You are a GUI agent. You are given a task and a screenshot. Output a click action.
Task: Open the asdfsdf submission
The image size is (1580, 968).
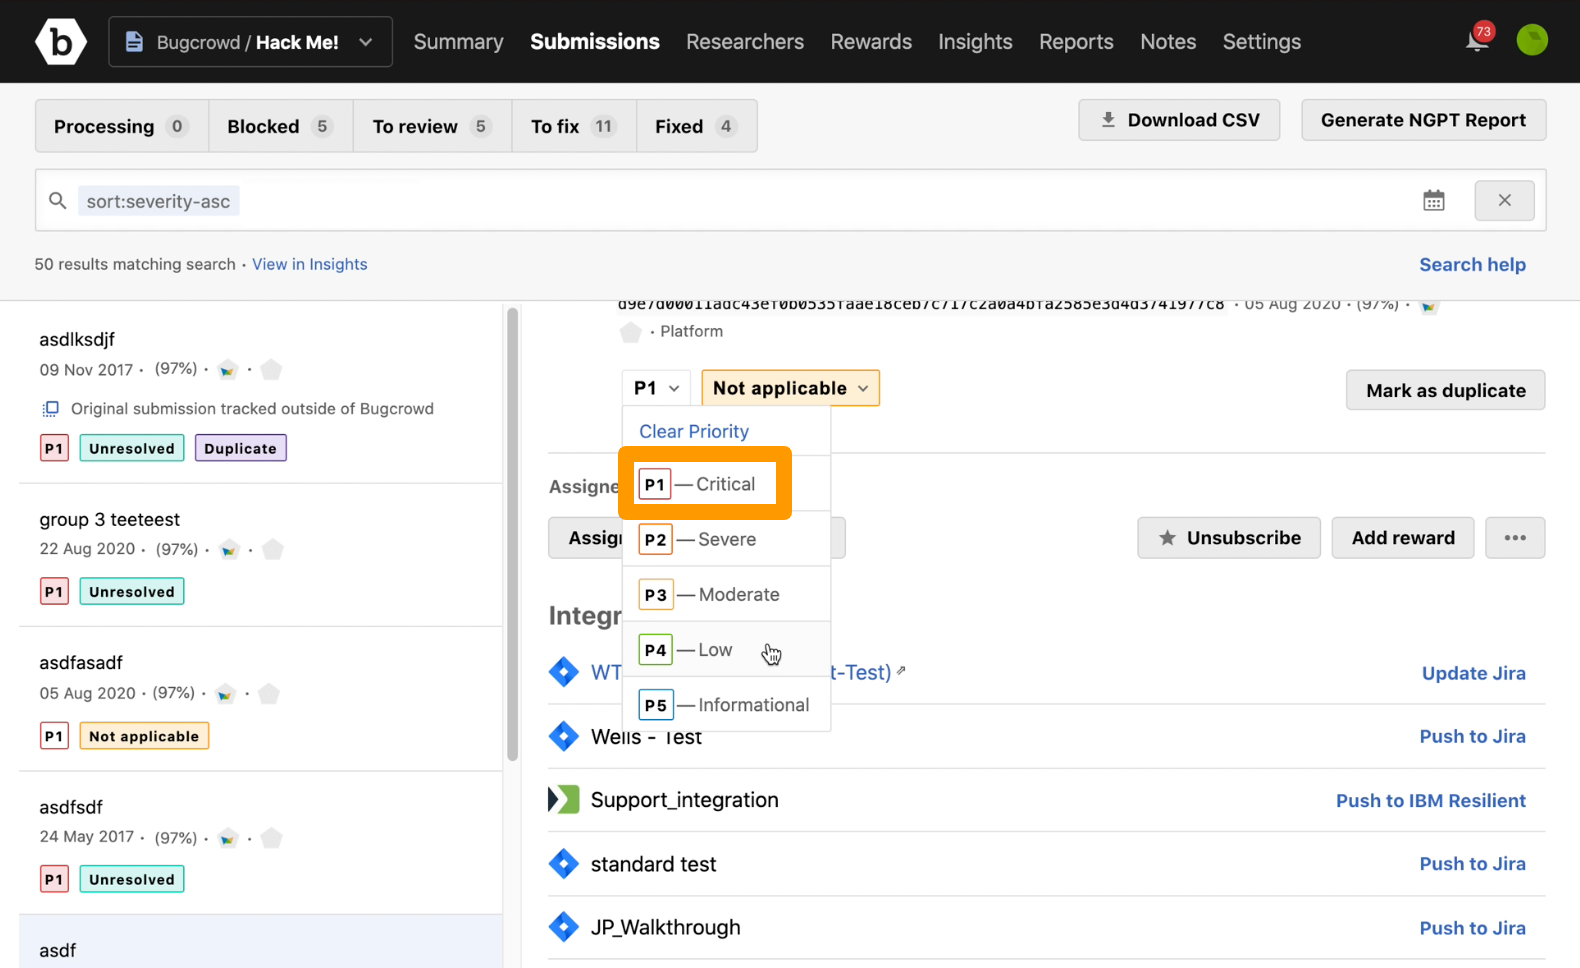(71, 806)
